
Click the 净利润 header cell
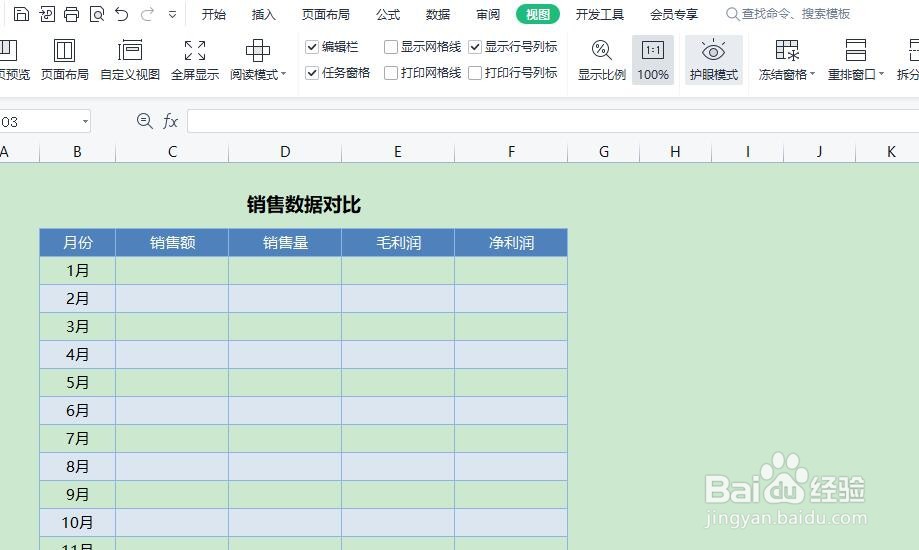click(511, 243)
